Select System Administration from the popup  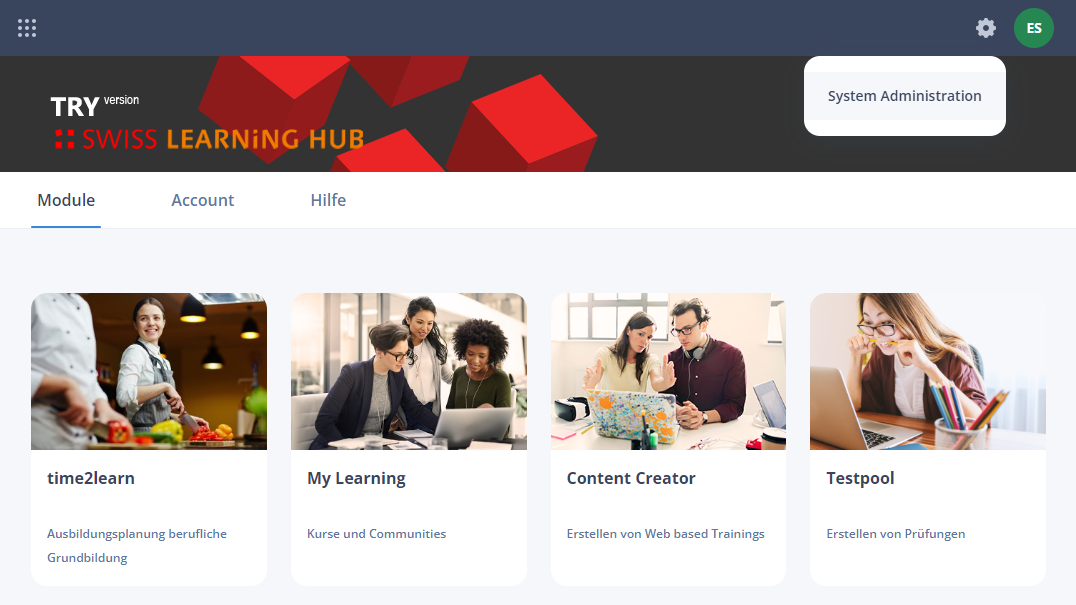tap(904, 96)
